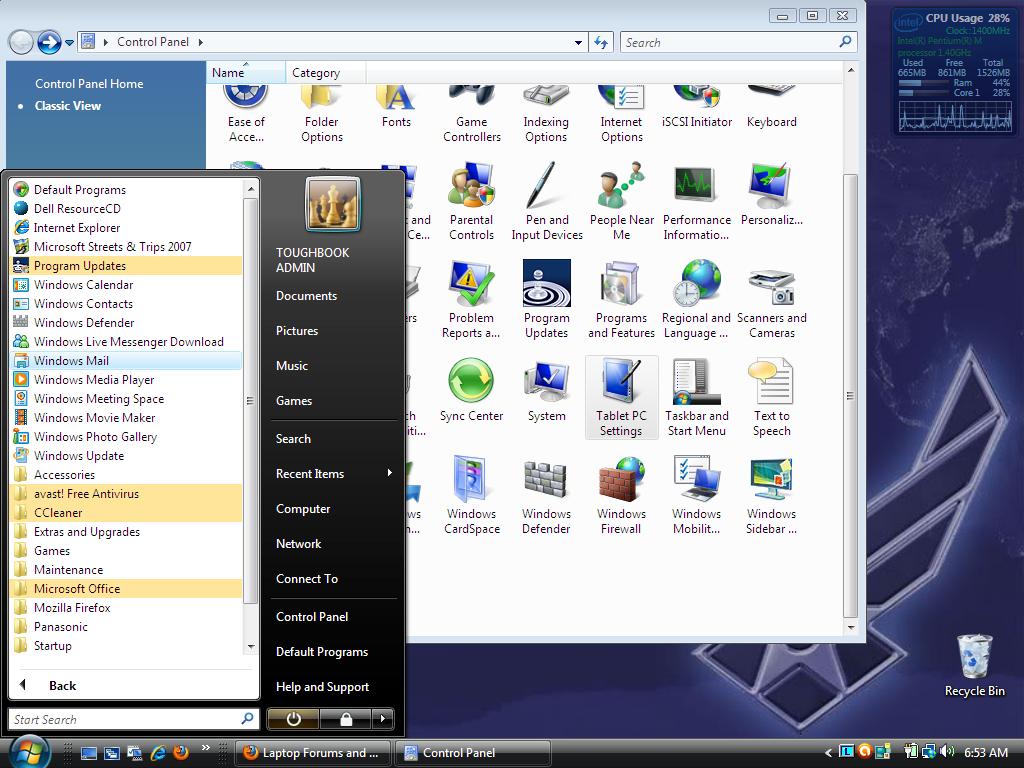
Task: Open Game Controllers applet
Action: 471,114
